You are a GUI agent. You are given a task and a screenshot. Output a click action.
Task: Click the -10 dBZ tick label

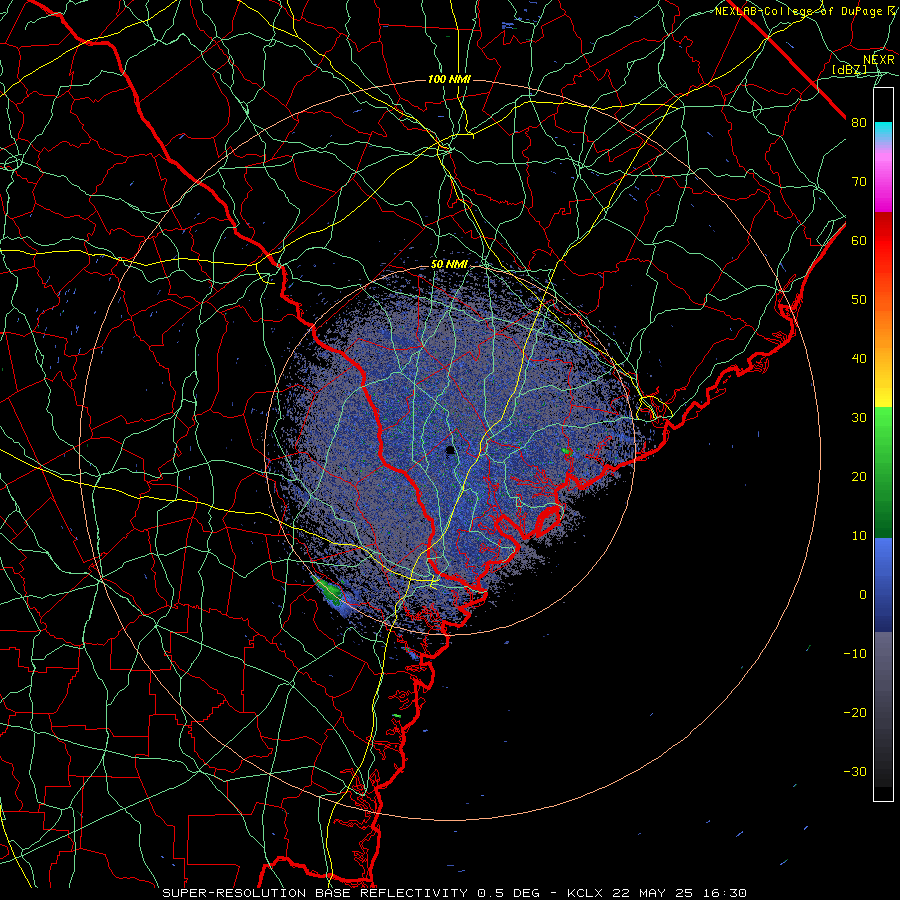[855, 654]
